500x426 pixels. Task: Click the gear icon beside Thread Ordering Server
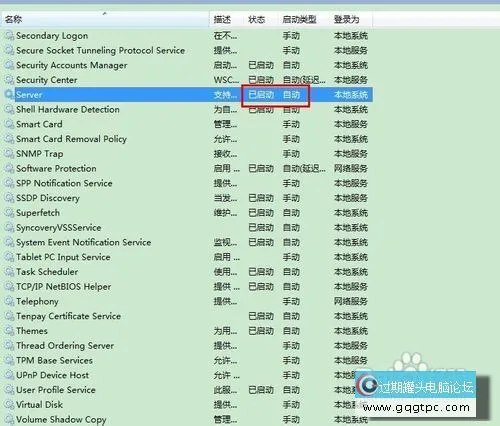click(x=9, y=345)
